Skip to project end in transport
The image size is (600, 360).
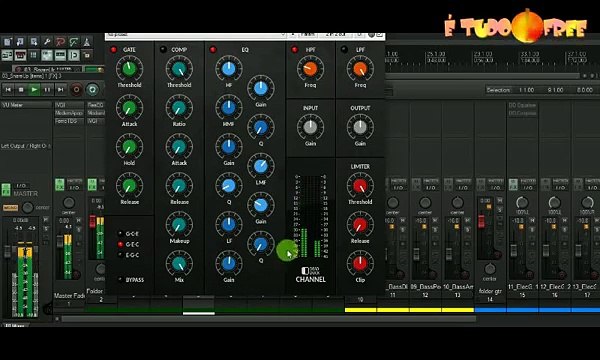tap(60, 90)
